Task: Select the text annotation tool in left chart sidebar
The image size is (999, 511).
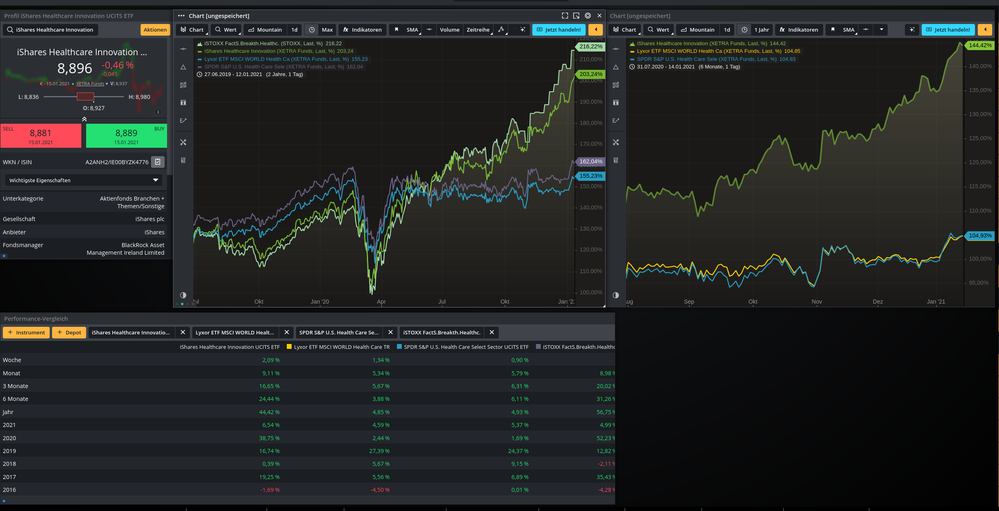Action: coord(183,103)
